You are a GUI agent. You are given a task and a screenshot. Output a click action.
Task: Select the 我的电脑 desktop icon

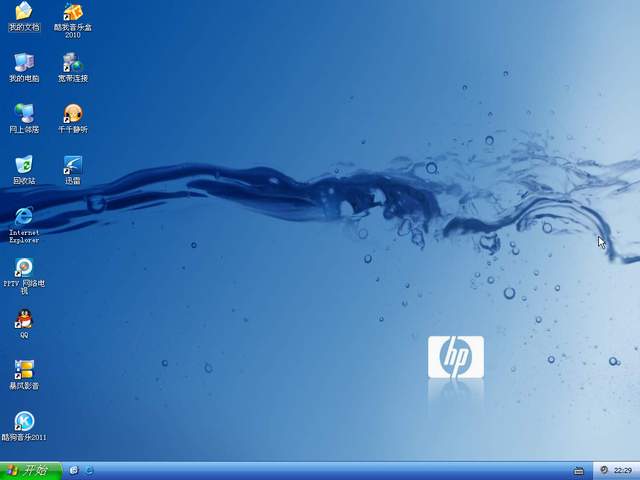pyautogui.click(x=23, y=63)
